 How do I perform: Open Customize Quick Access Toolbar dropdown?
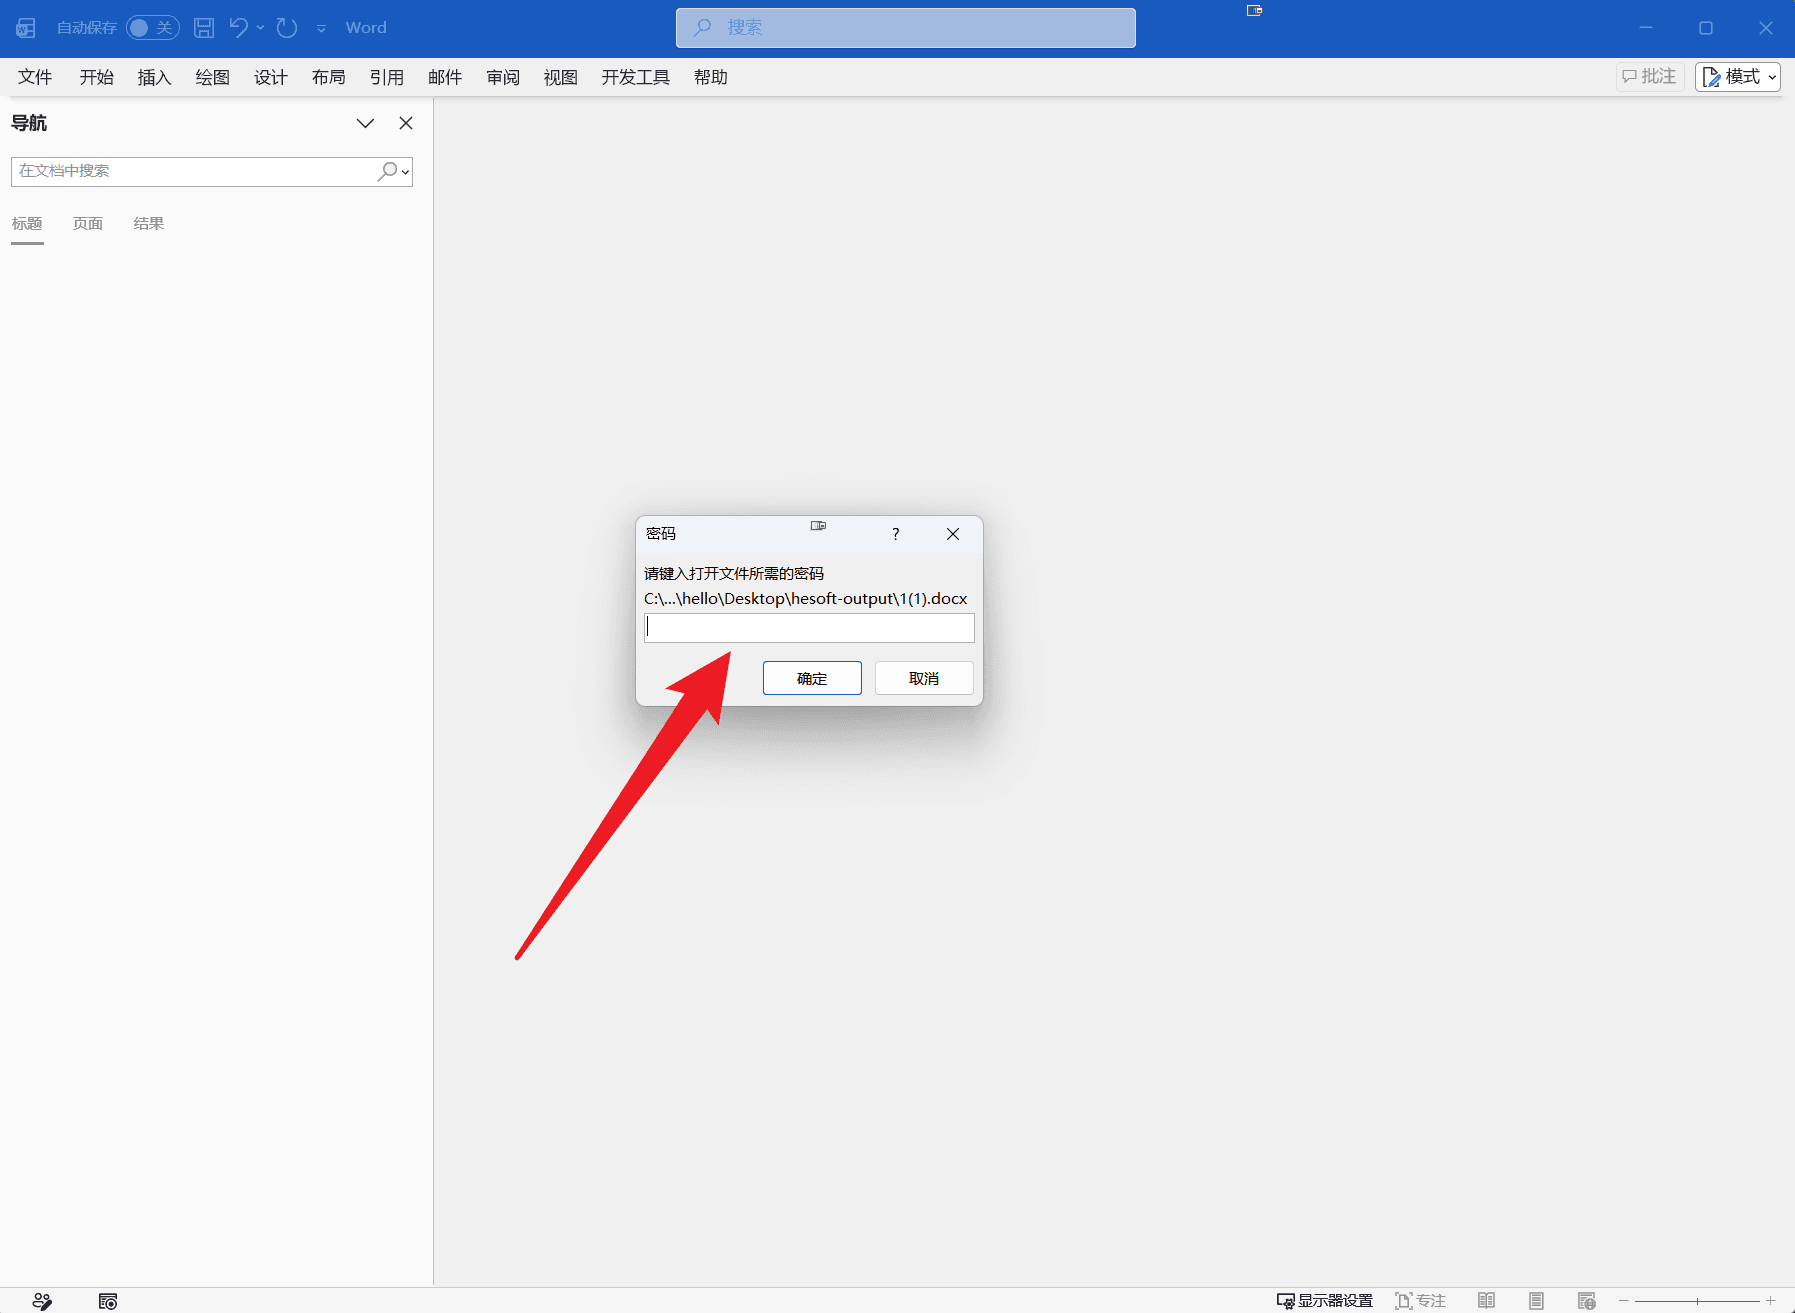(321, 28)
